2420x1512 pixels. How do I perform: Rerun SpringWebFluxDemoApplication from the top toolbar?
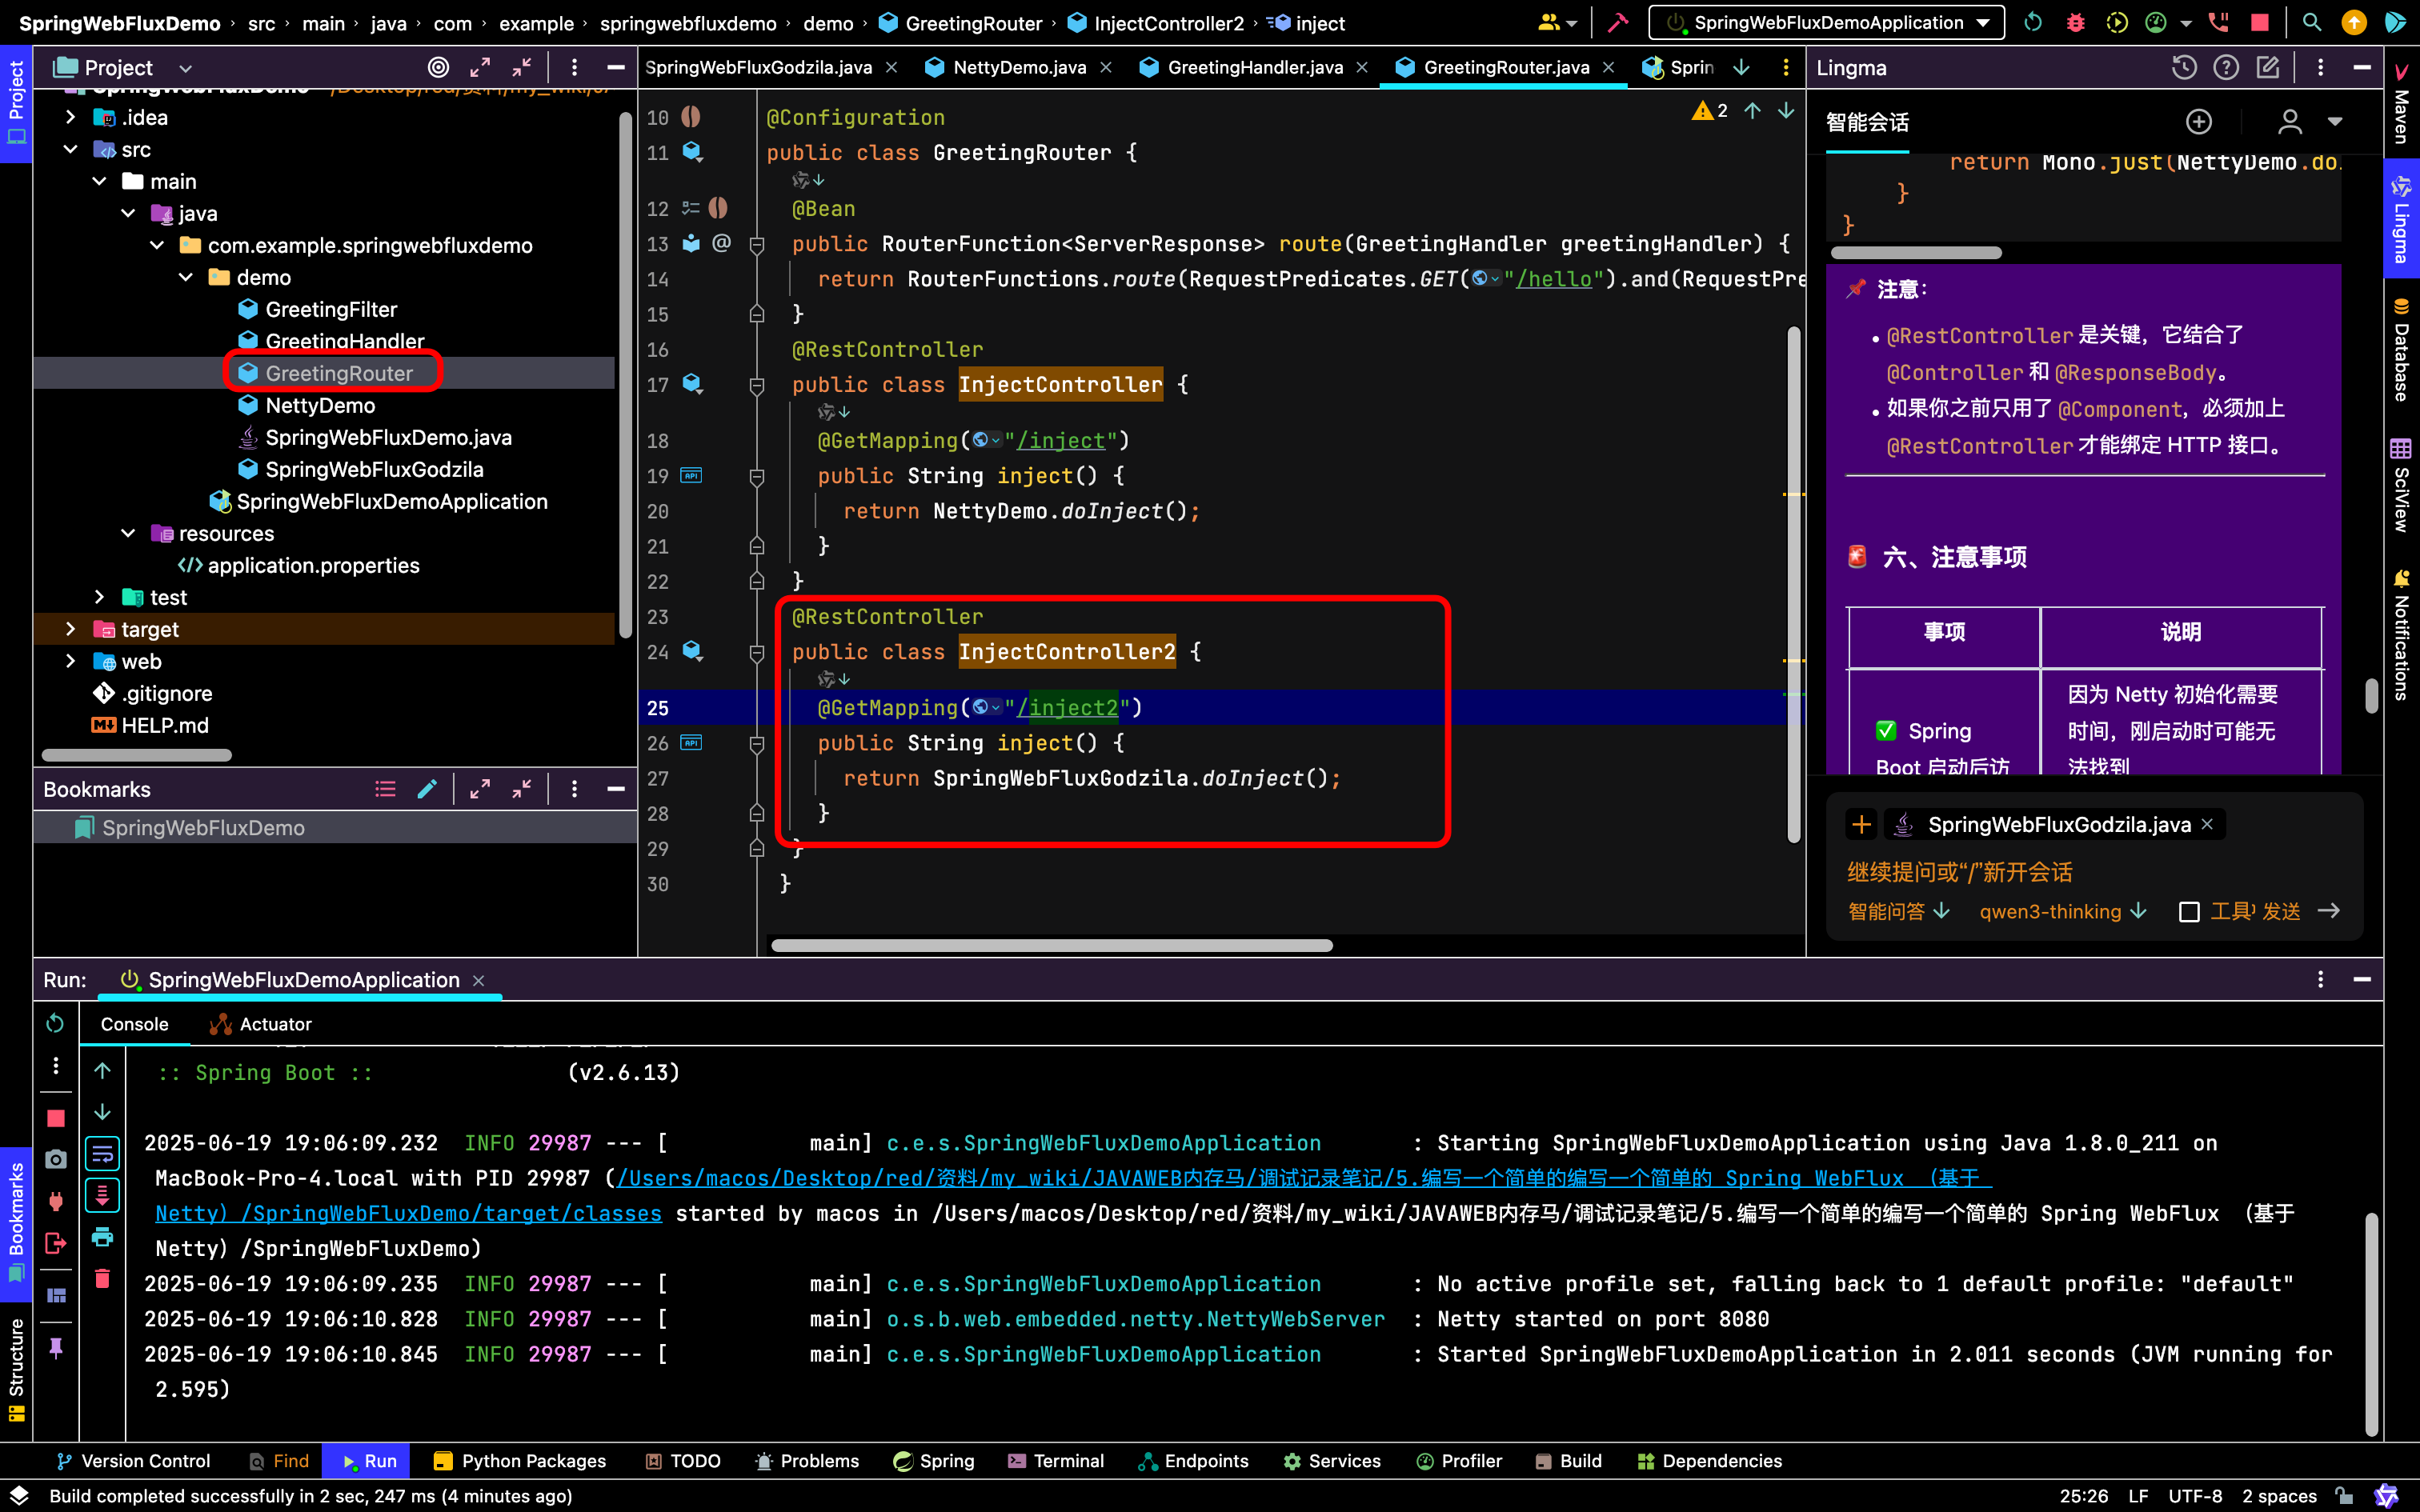click(2033, 22)
